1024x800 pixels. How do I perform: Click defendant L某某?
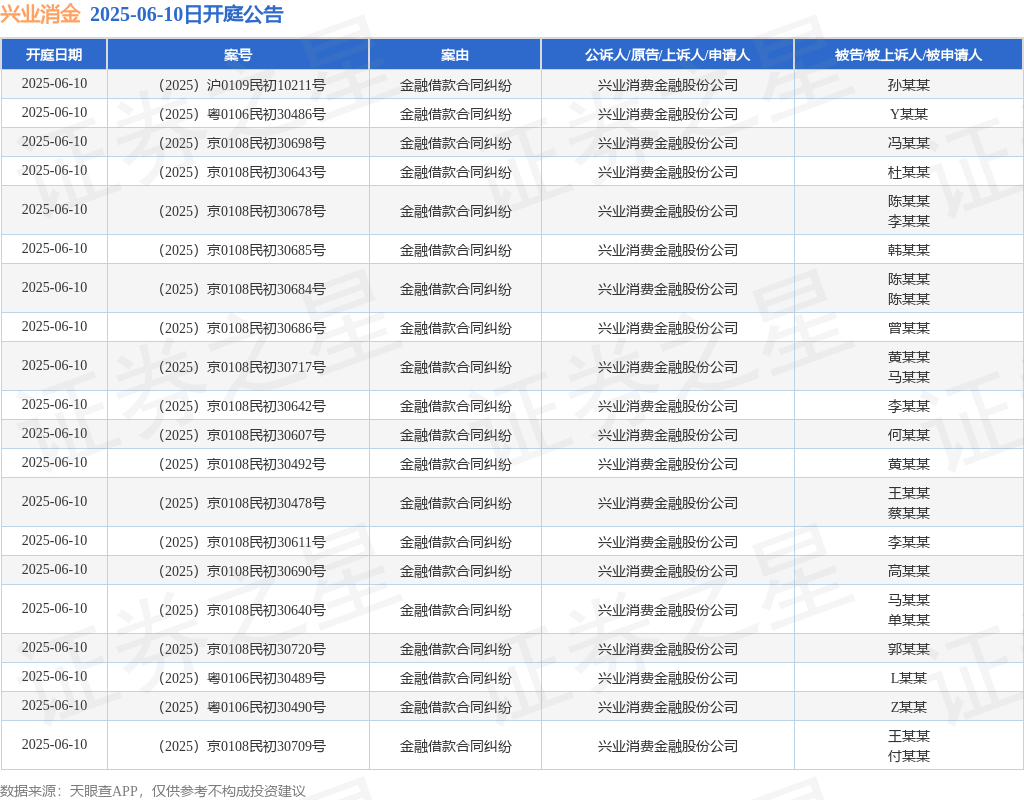click(908, 678)
